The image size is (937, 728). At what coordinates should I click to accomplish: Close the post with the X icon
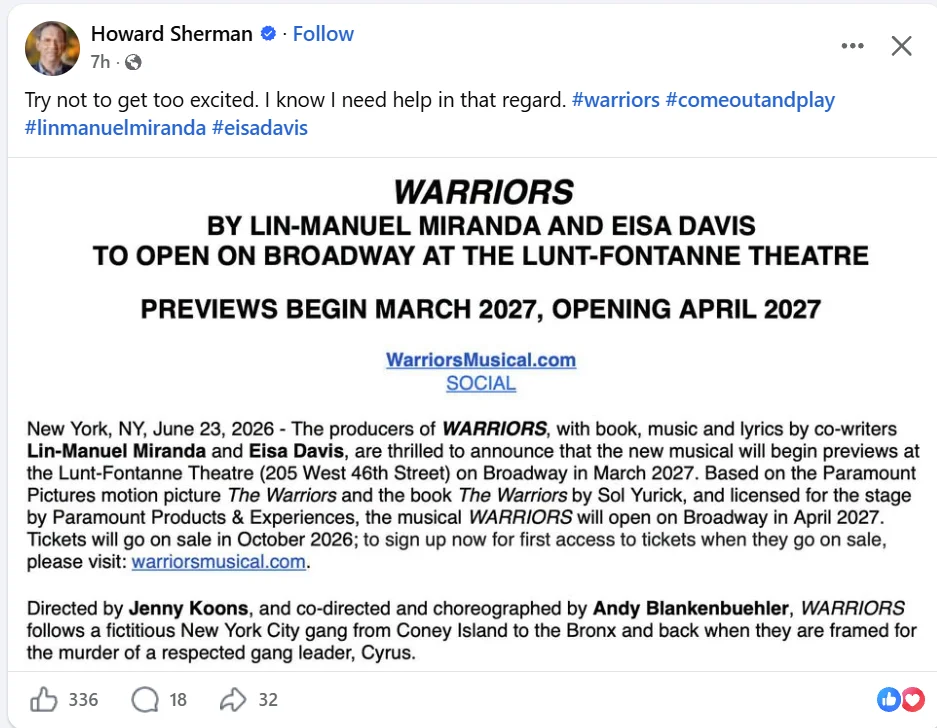pyautogui.click(x=901, y=46)
